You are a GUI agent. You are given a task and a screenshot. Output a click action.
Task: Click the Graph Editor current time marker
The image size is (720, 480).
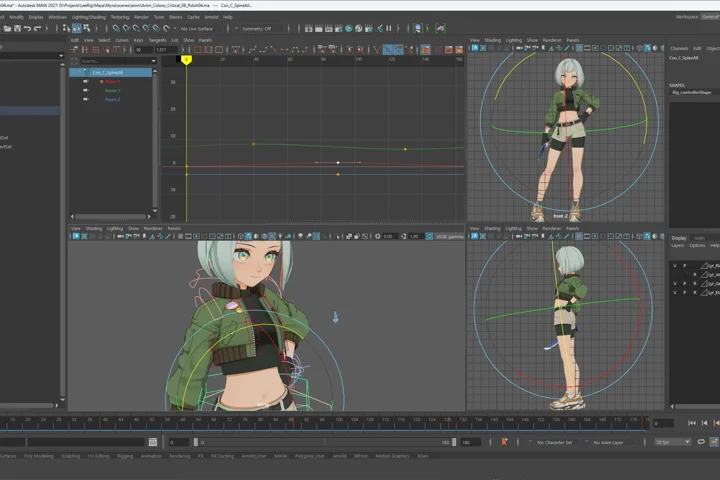tap(186, 60)
